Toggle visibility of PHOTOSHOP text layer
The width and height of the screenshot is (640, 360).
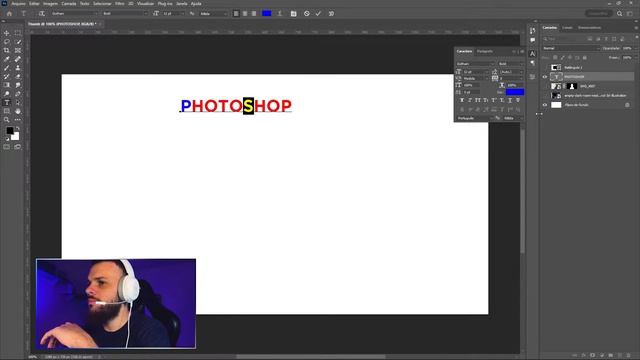point(544,77)
